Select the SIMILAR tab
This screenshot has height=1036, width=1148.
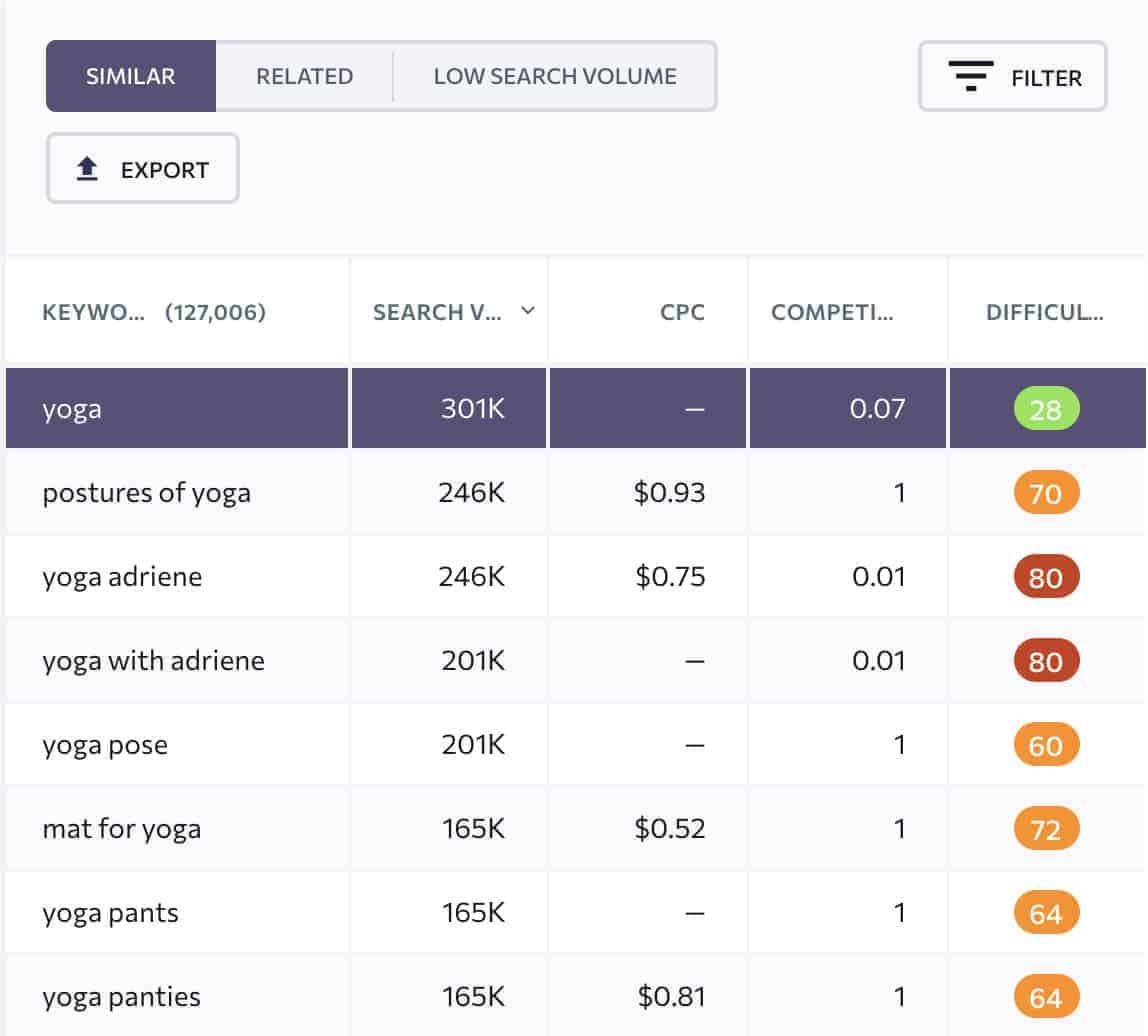pos(131,76)
